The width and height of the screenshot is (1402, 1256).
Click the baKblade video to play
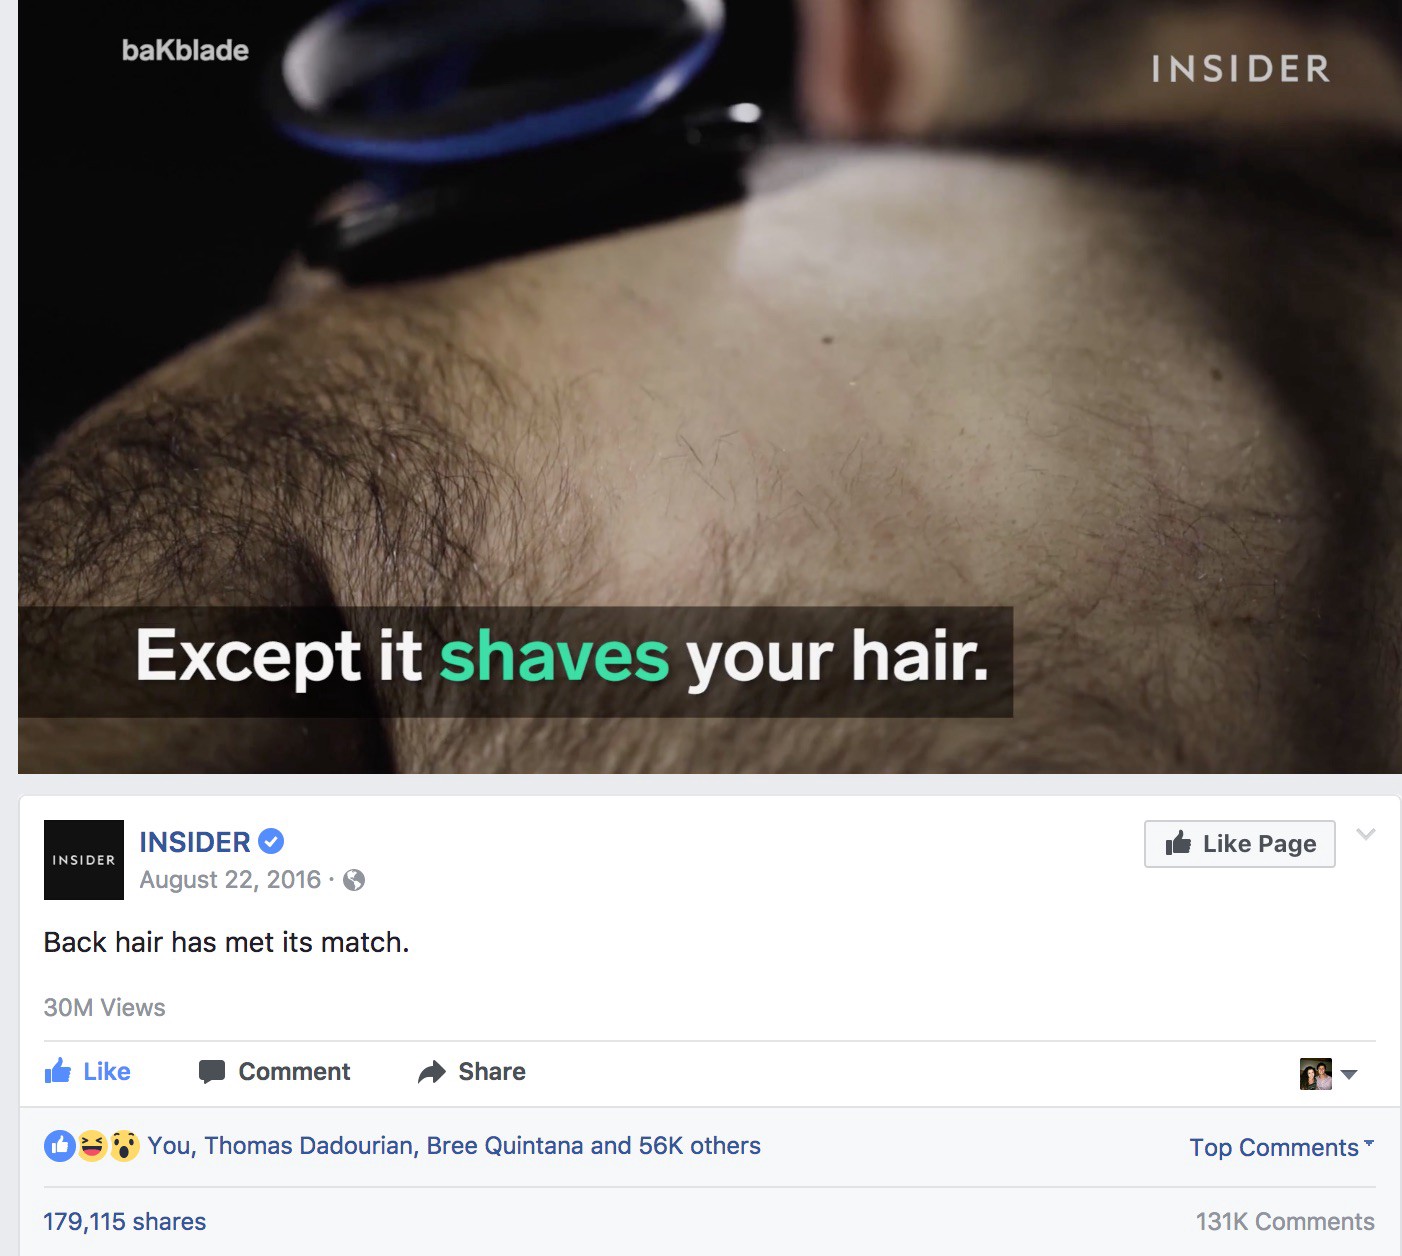coord(710,387)
